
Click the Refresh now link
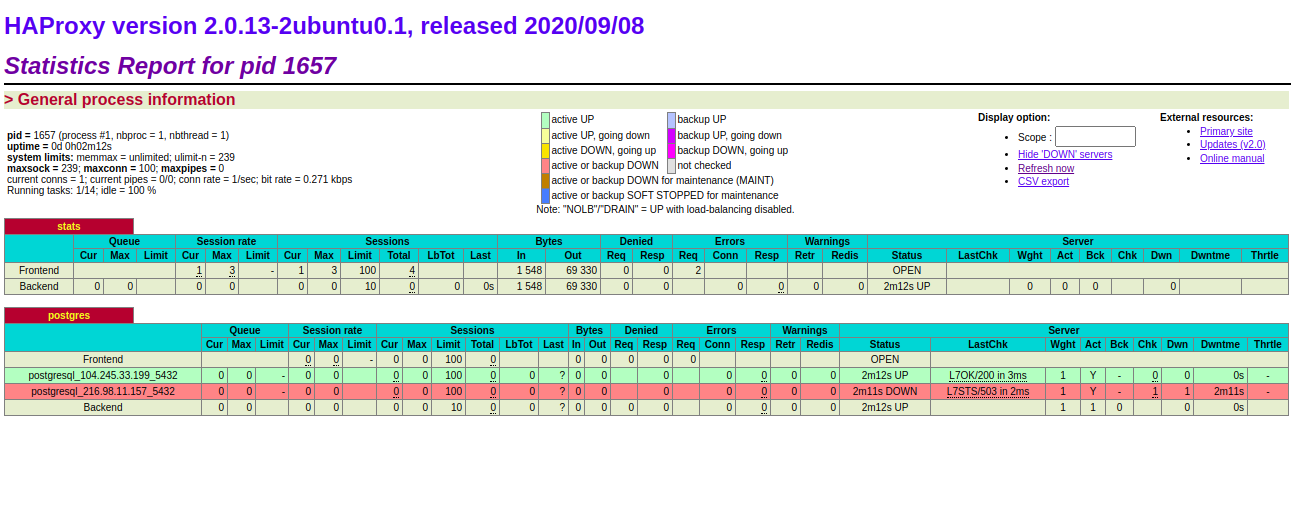[x=1046, y=168]
